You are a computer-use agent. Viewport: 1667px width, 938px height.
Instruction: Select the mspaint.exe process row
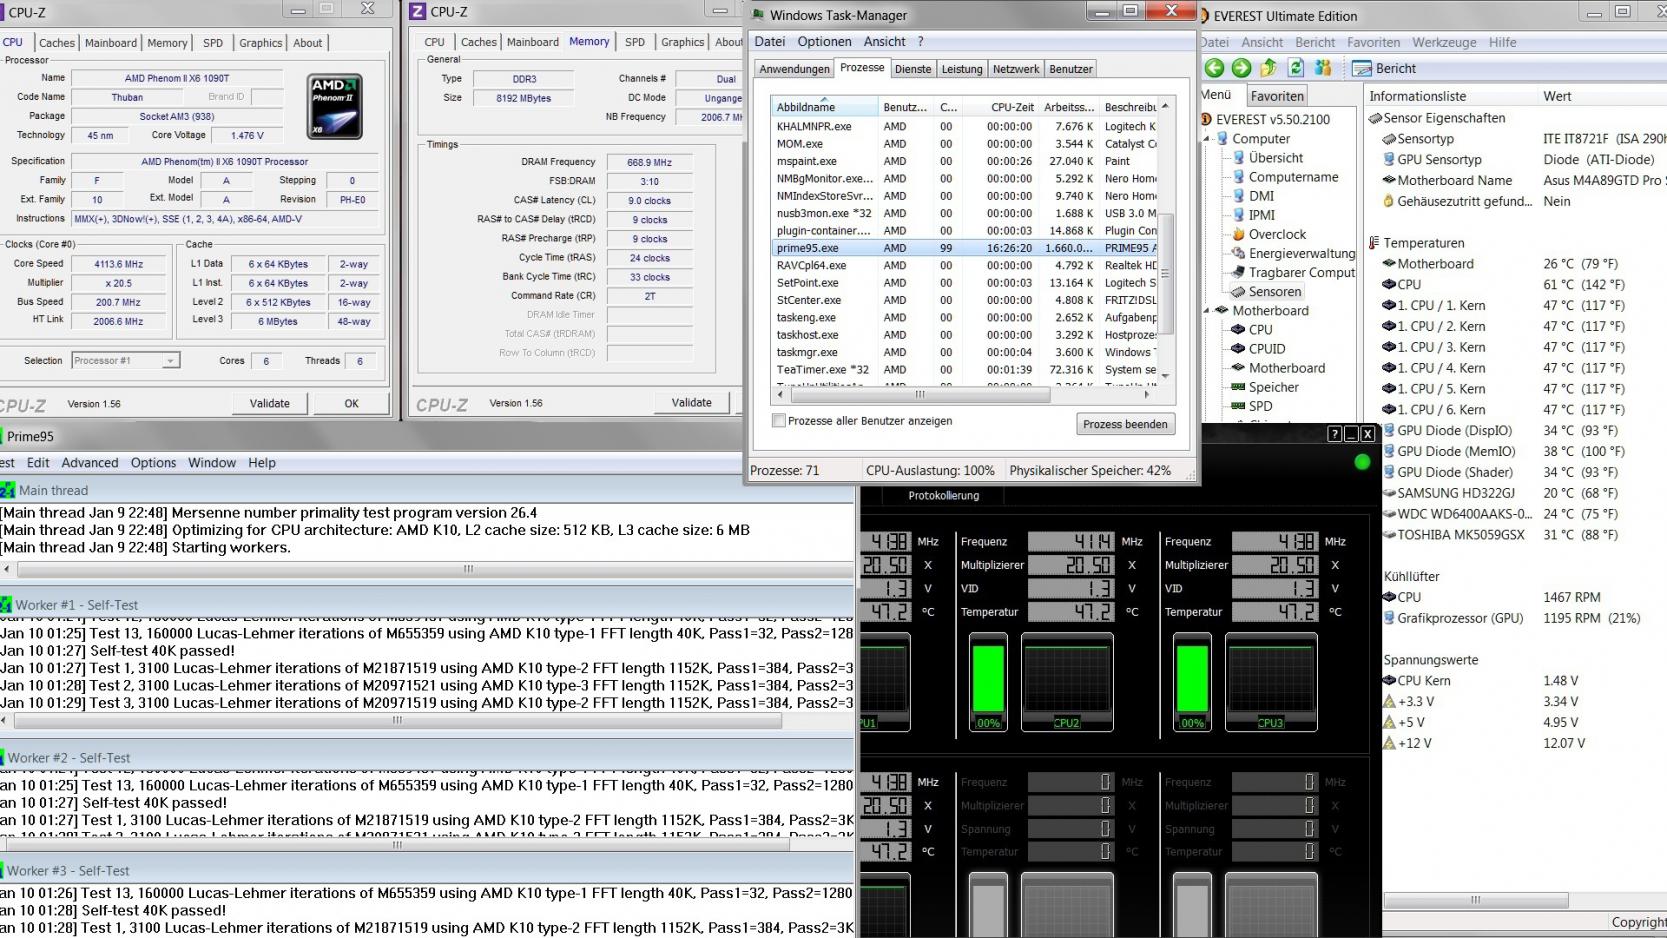point(965,161)
